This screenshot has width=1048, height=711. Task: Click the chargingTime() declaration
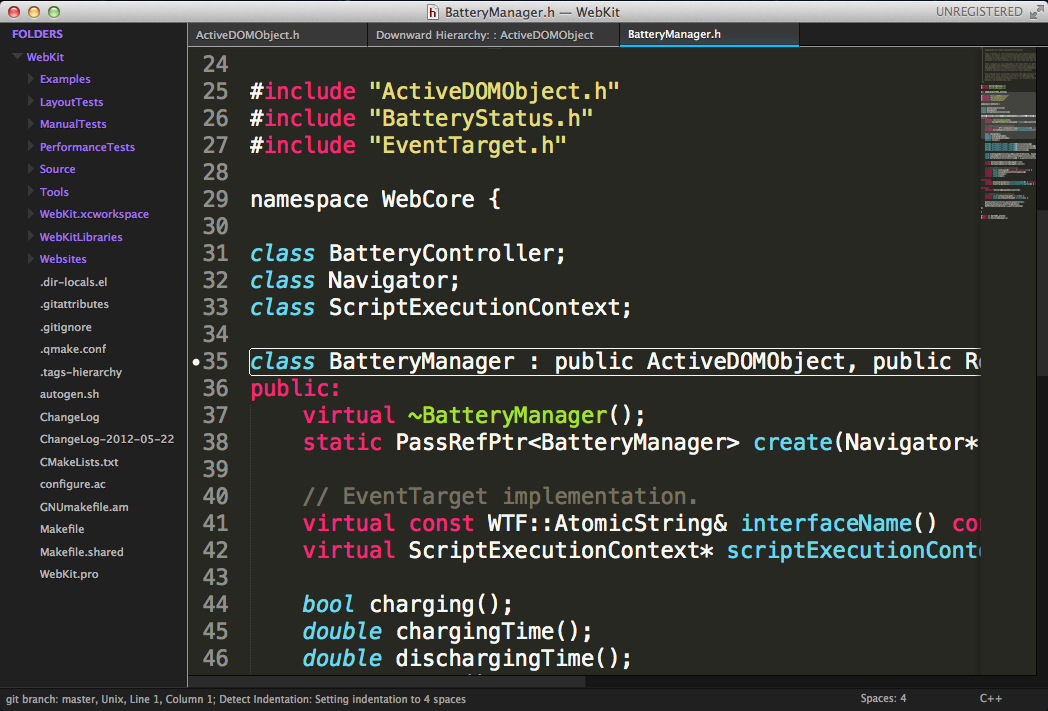pos(447,631)
